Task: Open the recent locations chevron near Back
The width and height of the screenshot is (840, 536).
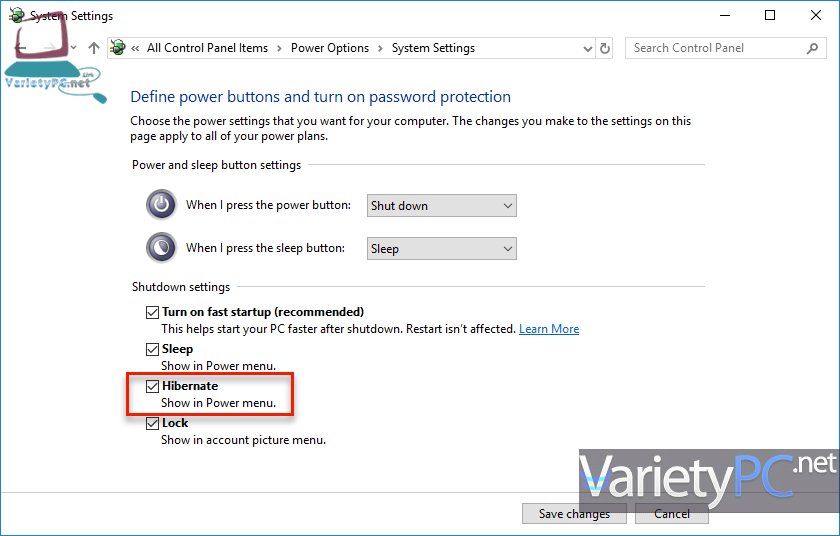Action: point(74,48)
